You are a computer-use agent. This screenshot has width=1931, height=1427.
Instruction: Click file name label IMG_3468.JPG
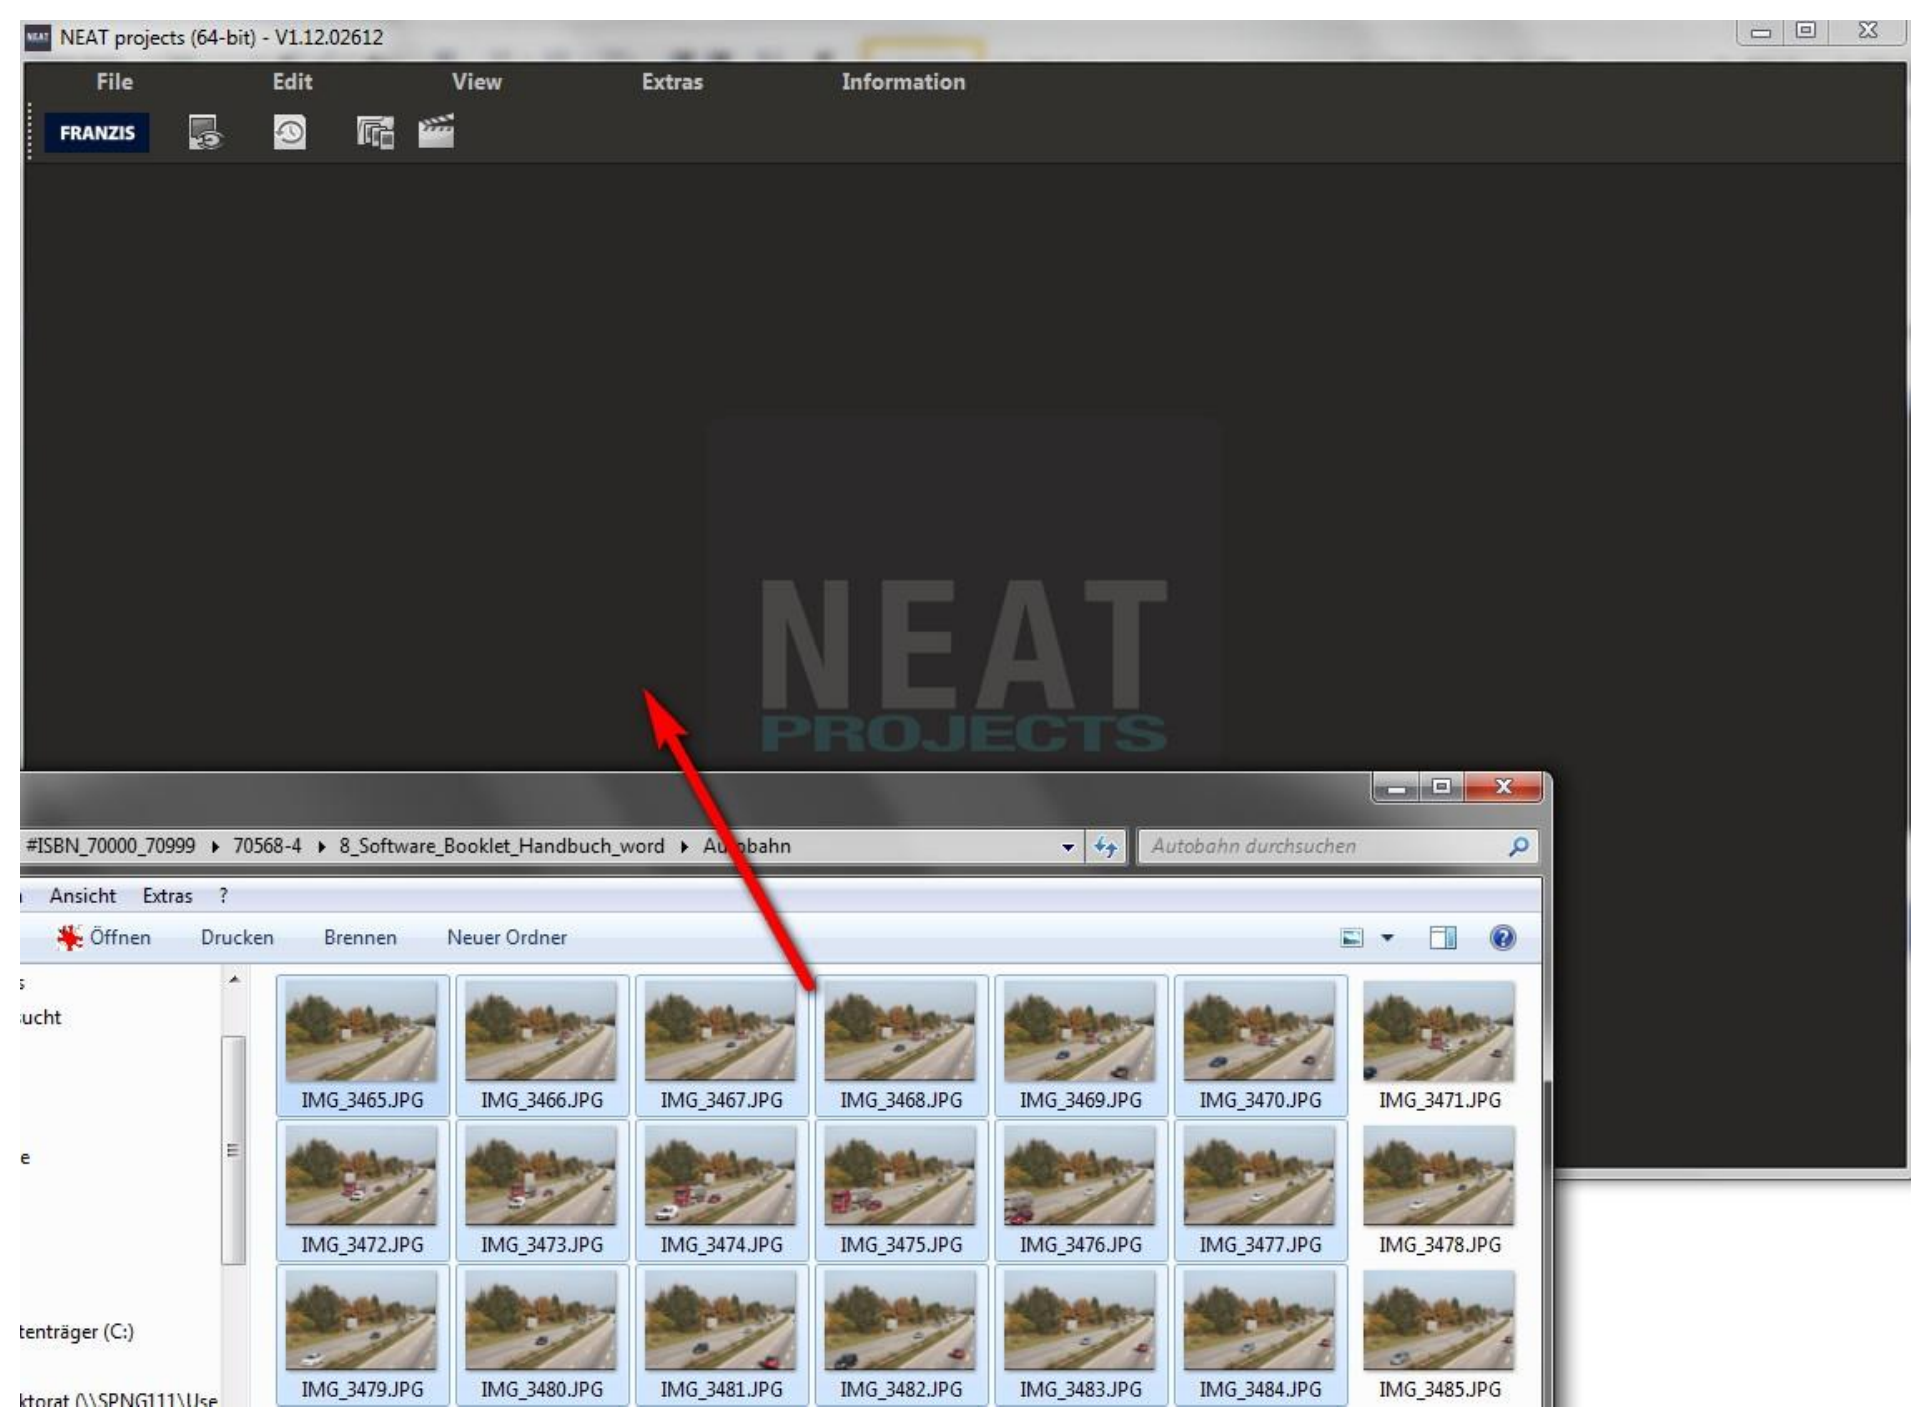pyautogui.click(x=901, y=1100)
